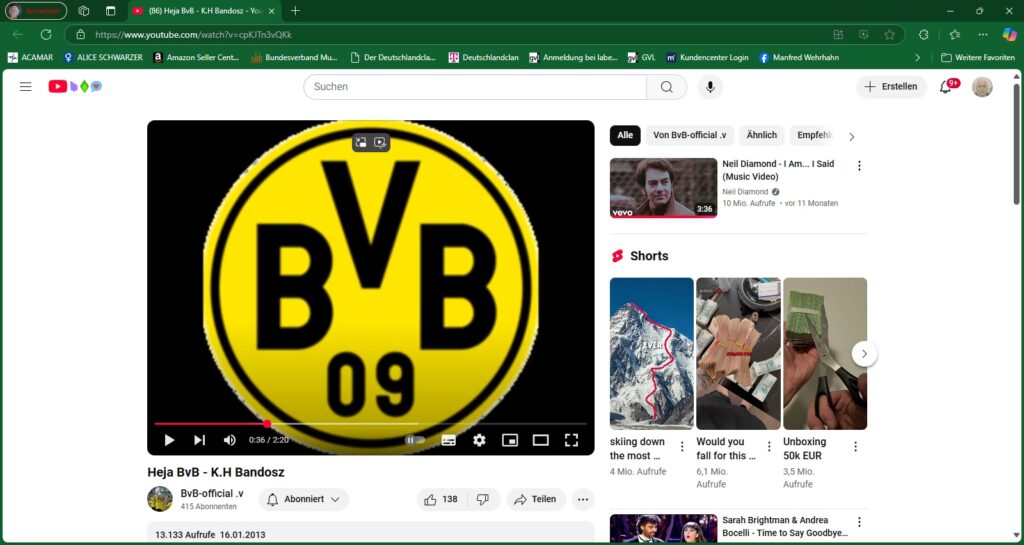
Task: Open the browser settings ellipsis menu
Action: (983, 35)
